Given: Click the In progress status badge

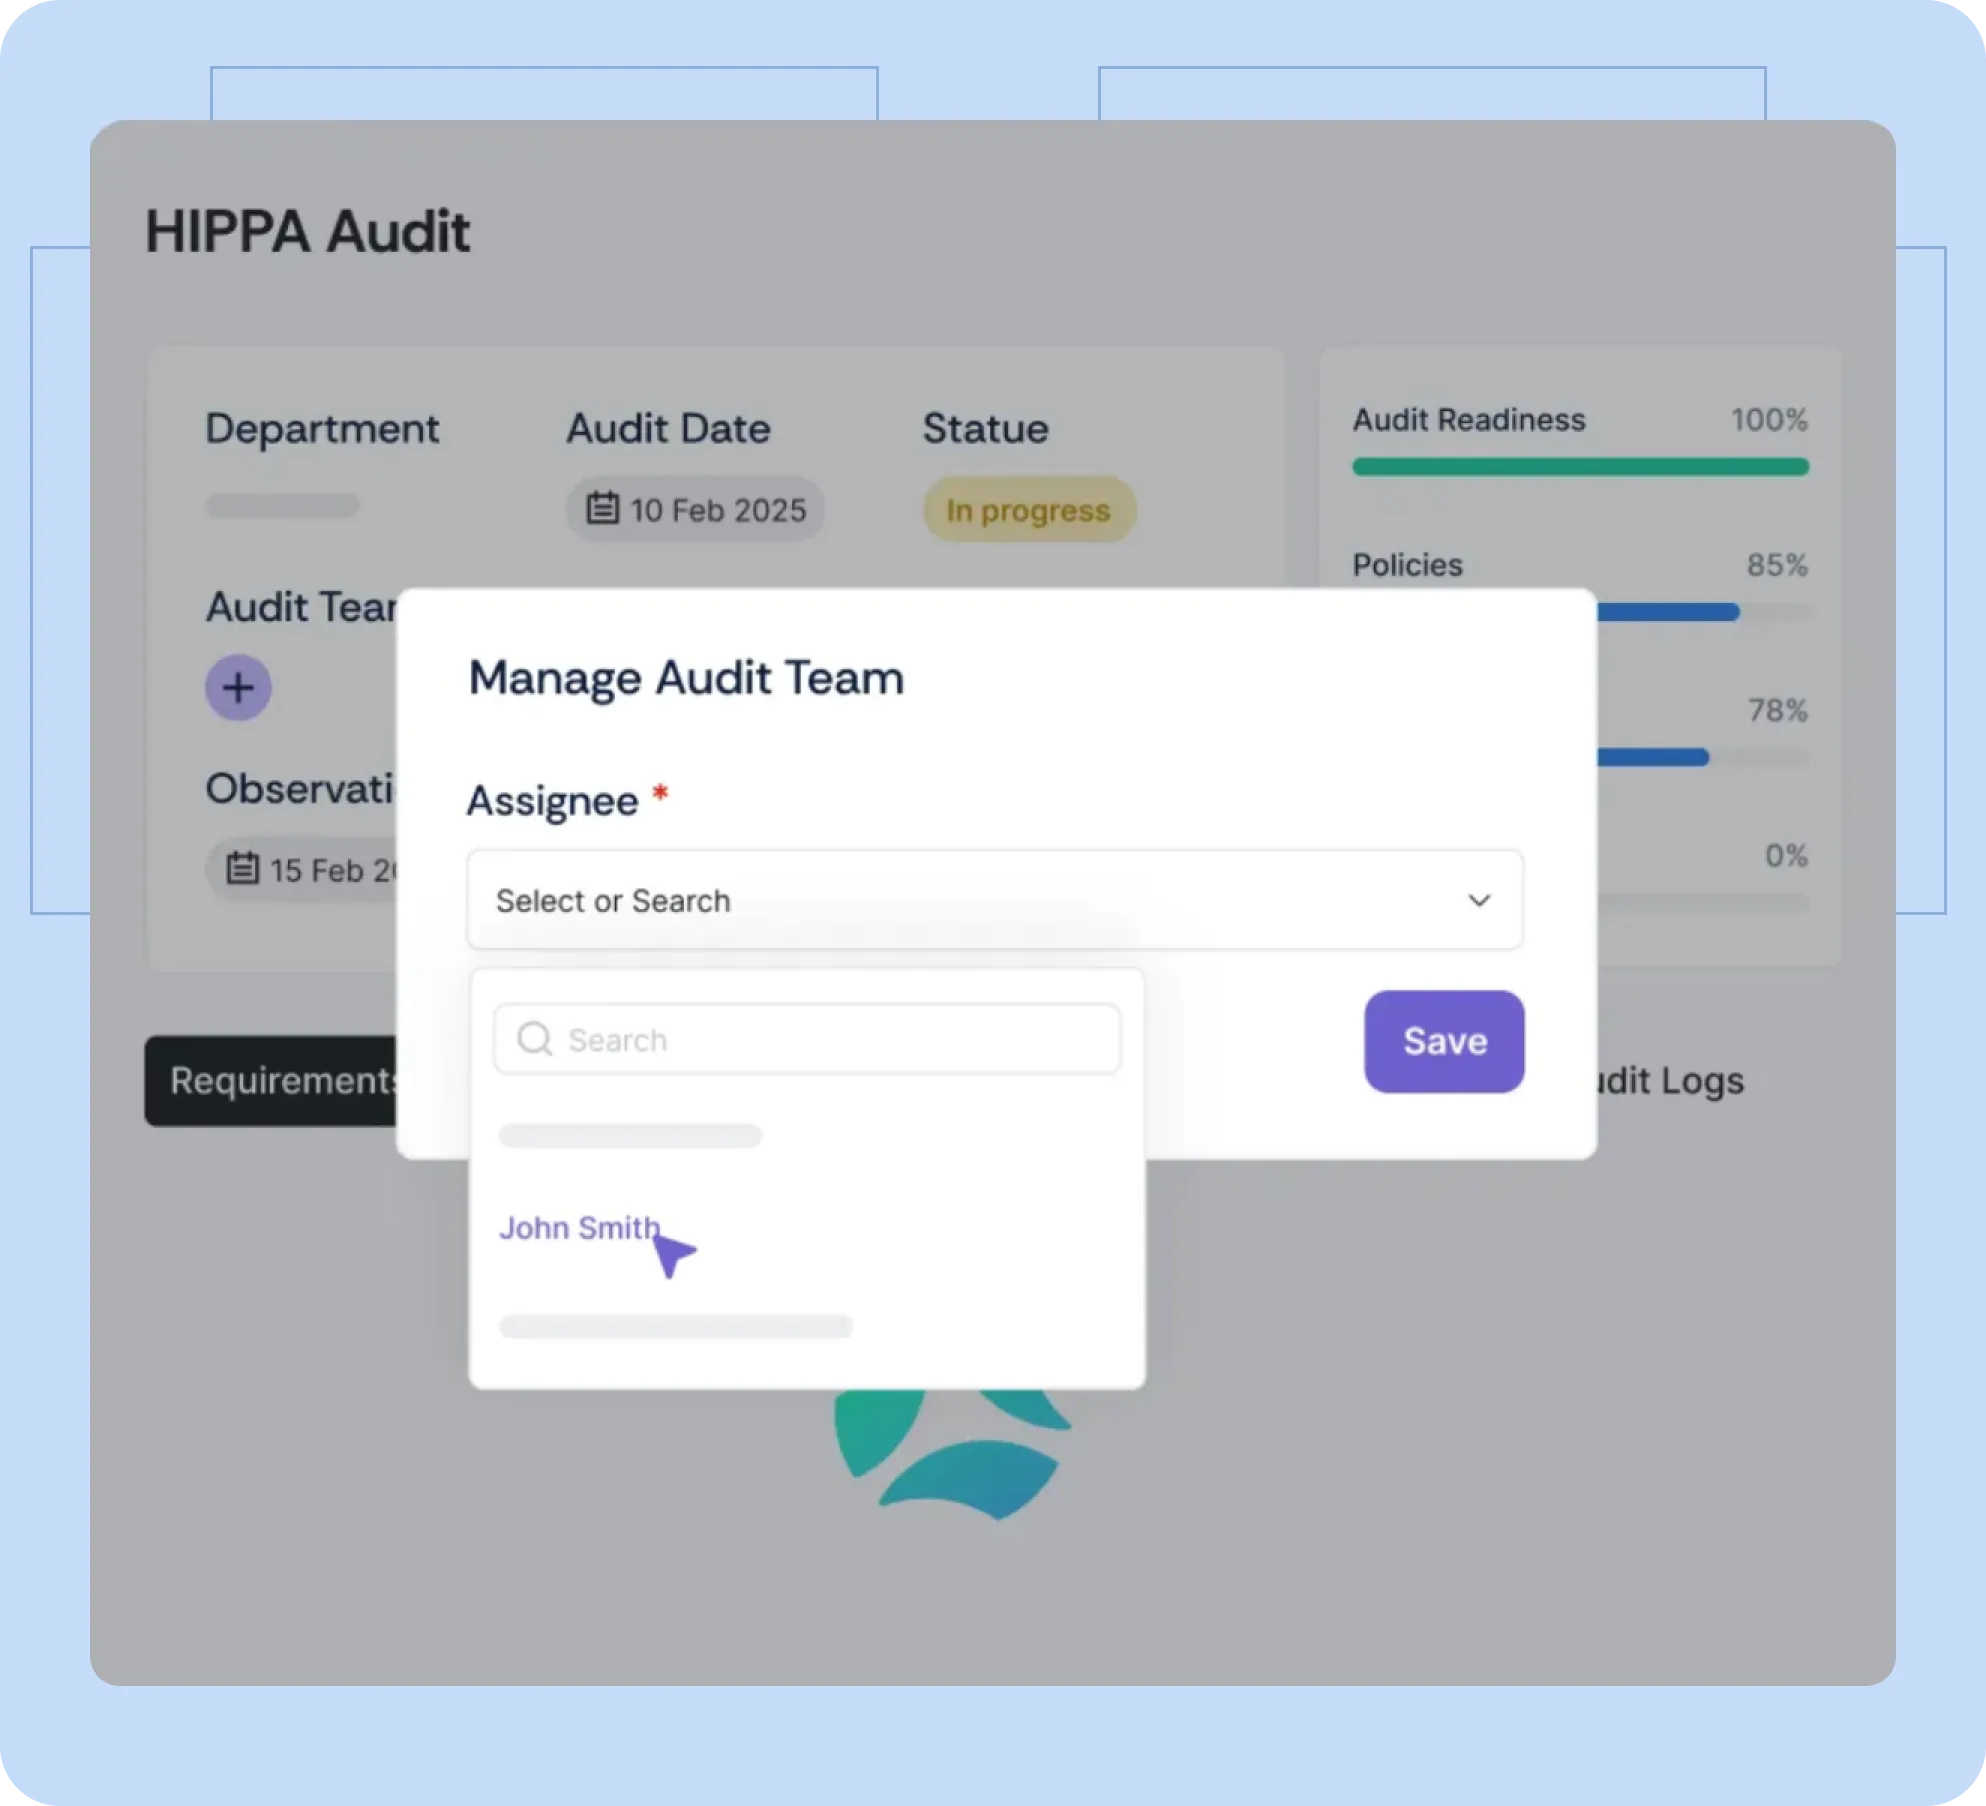Looking at the screenshot, I should coord(1028,510).
